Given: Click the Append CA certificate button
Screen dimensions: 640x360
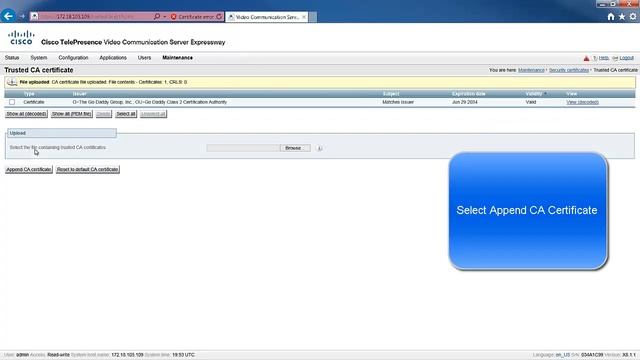Looking at the screenshot, I should coord(29,169).
